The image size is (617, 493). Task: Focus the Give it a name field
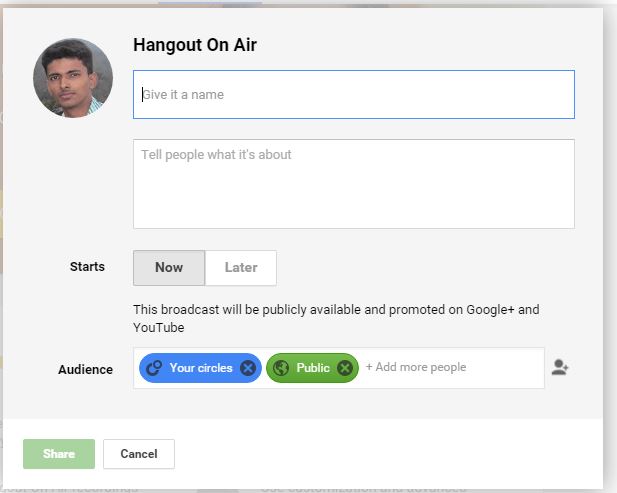coord(354,94)
